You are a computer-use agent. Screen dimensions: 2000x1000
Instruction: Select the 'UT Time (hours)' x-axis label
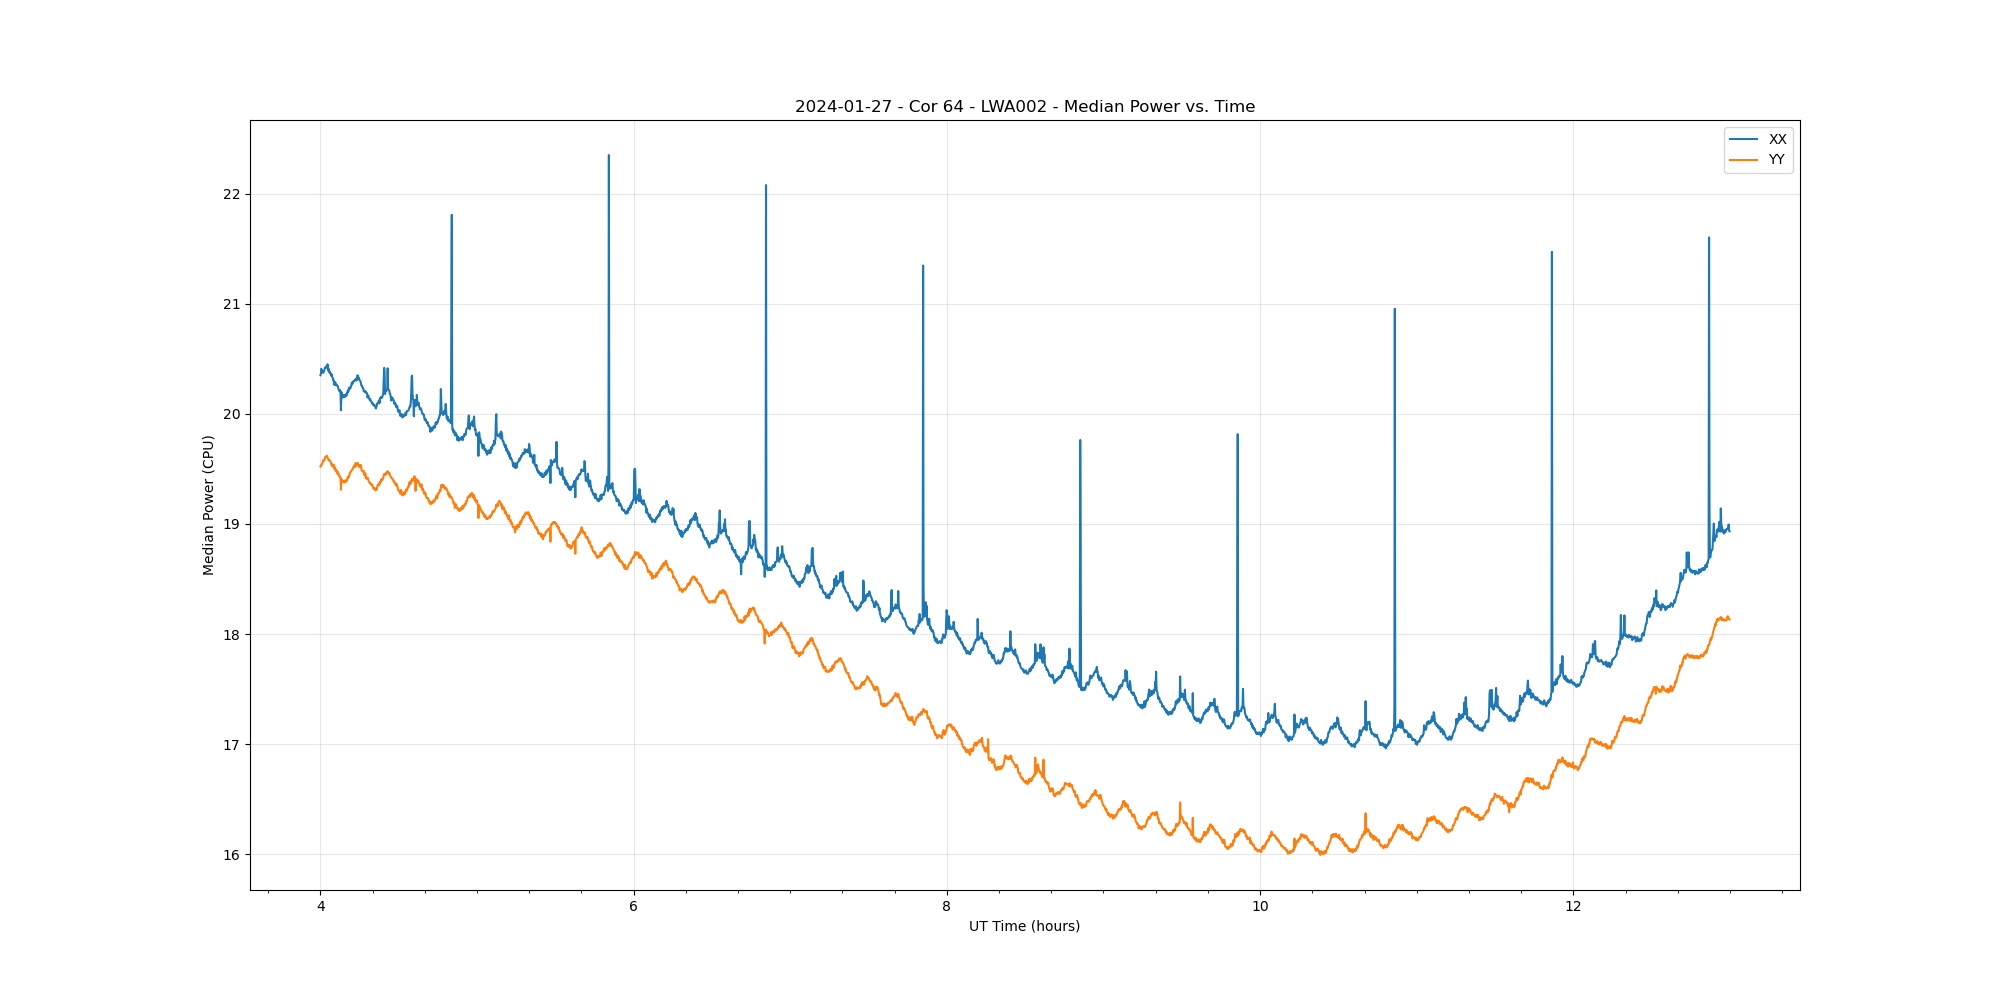pyautogui.click(x=1024, y=926)
